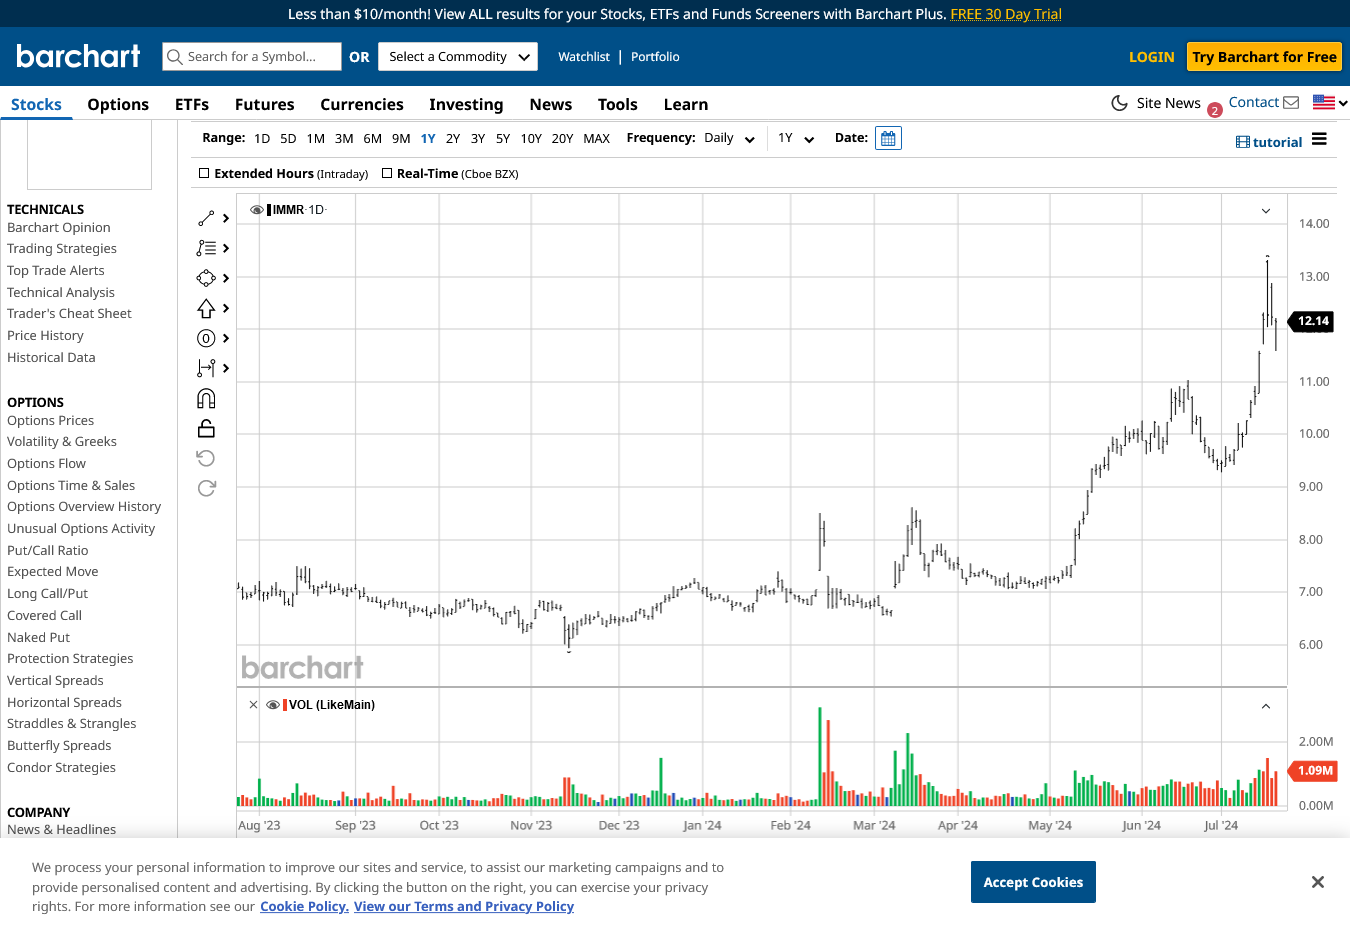Screen dimensions: 1350x926
Task: Open the FREE 30 Day Trial link
Action: [x=1006, y=14]
